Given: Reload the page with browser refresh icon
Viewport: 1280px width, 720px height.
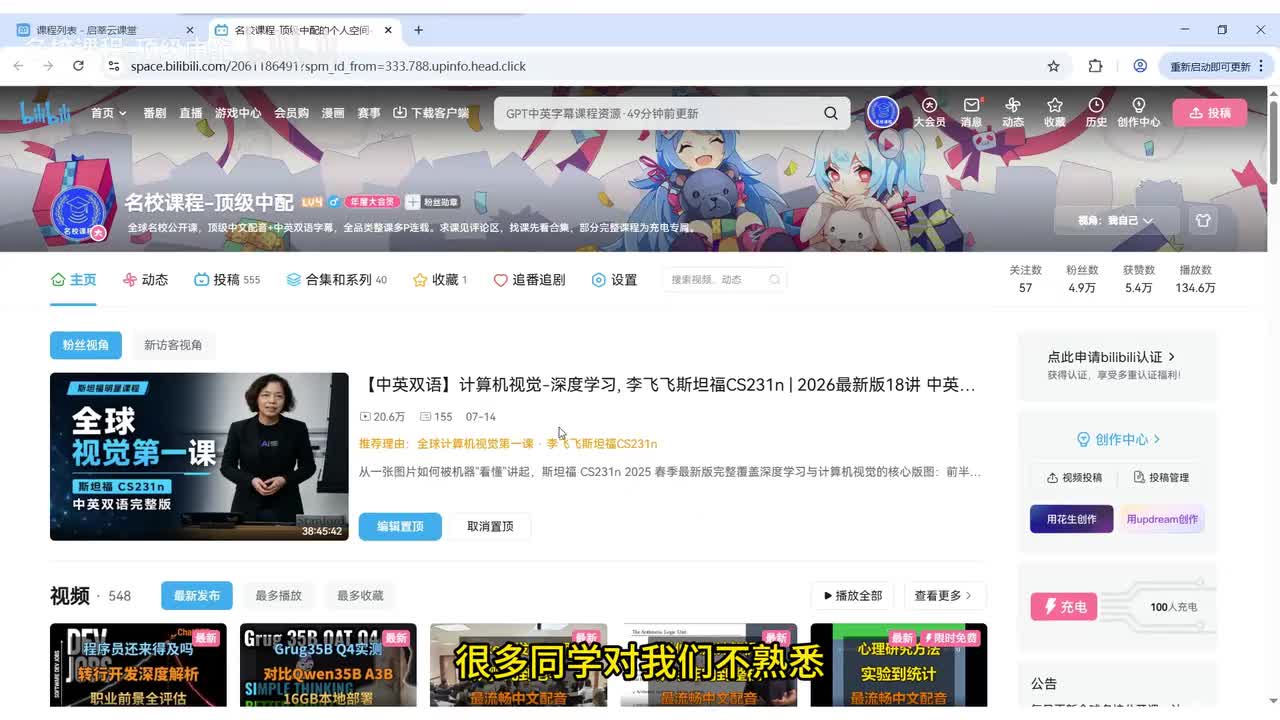Looking at the screenshot, I should (x=78, y=66).
